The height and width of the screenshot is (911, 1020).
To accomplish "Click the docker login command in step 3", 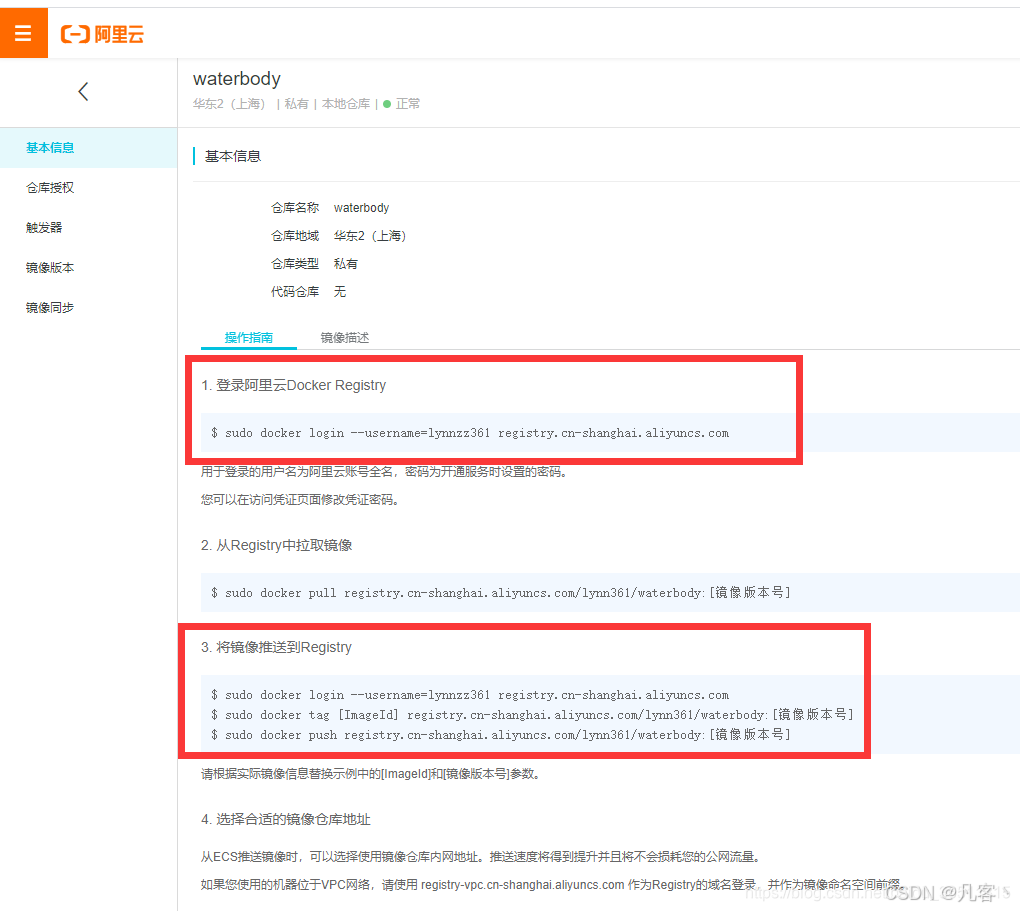I will point(470,695).
